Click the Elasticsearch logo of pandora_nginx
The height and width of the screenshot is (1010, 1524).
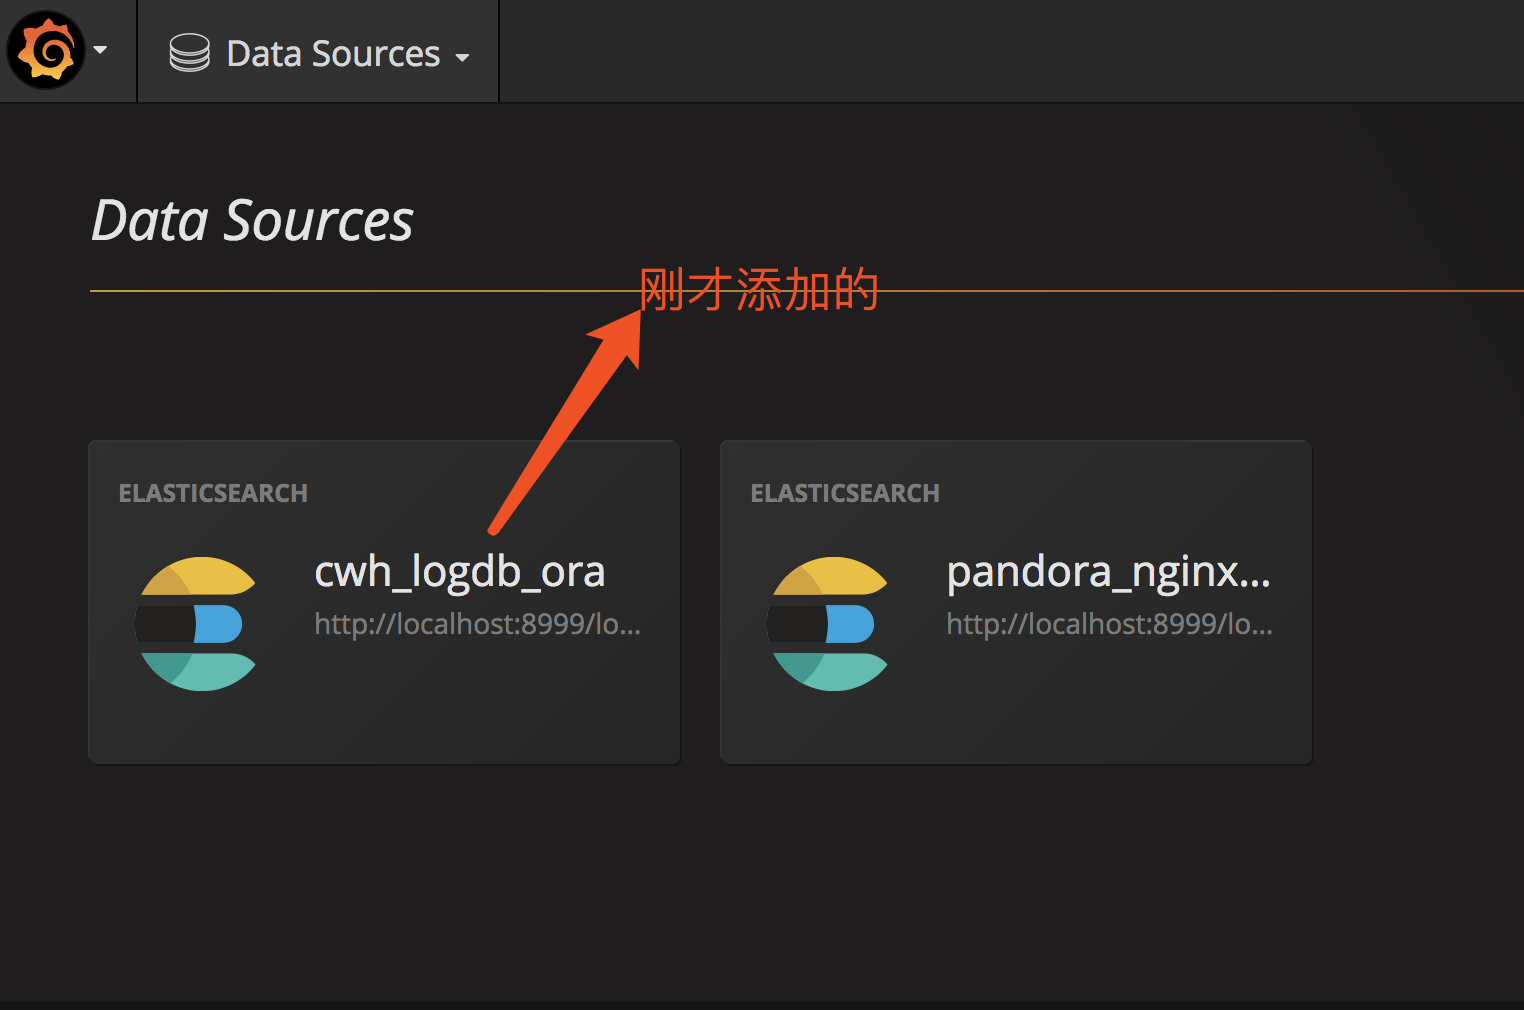click(829, 623)
